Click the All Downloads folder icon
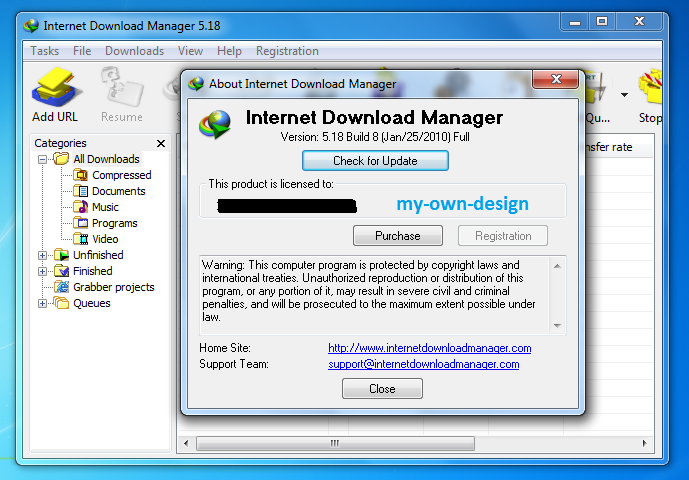The height and width of the screenshot is (480, 689). click(61, 159)
